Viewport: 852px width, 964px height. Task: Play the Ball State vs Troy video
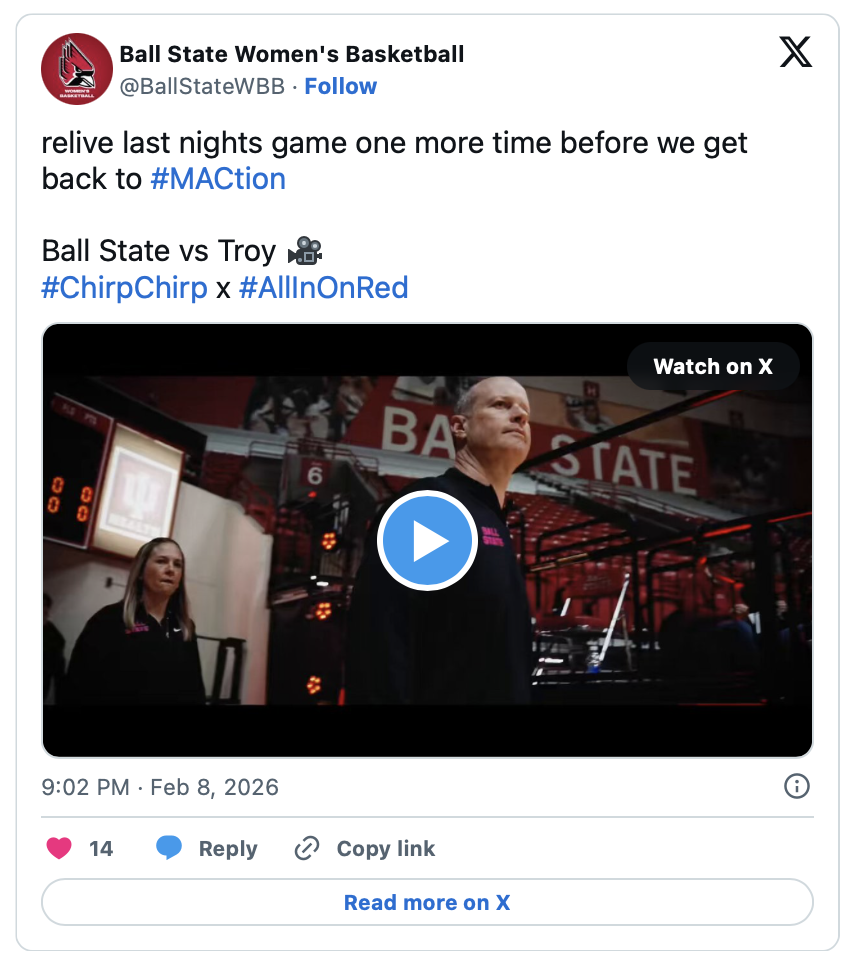[427, 540]
